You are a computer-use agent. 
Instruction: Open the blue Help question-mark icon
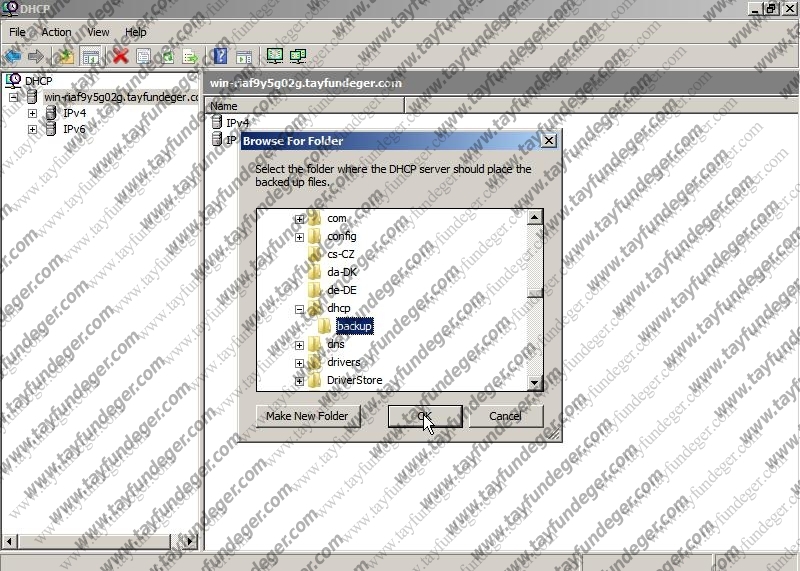[x=220, y=56]
